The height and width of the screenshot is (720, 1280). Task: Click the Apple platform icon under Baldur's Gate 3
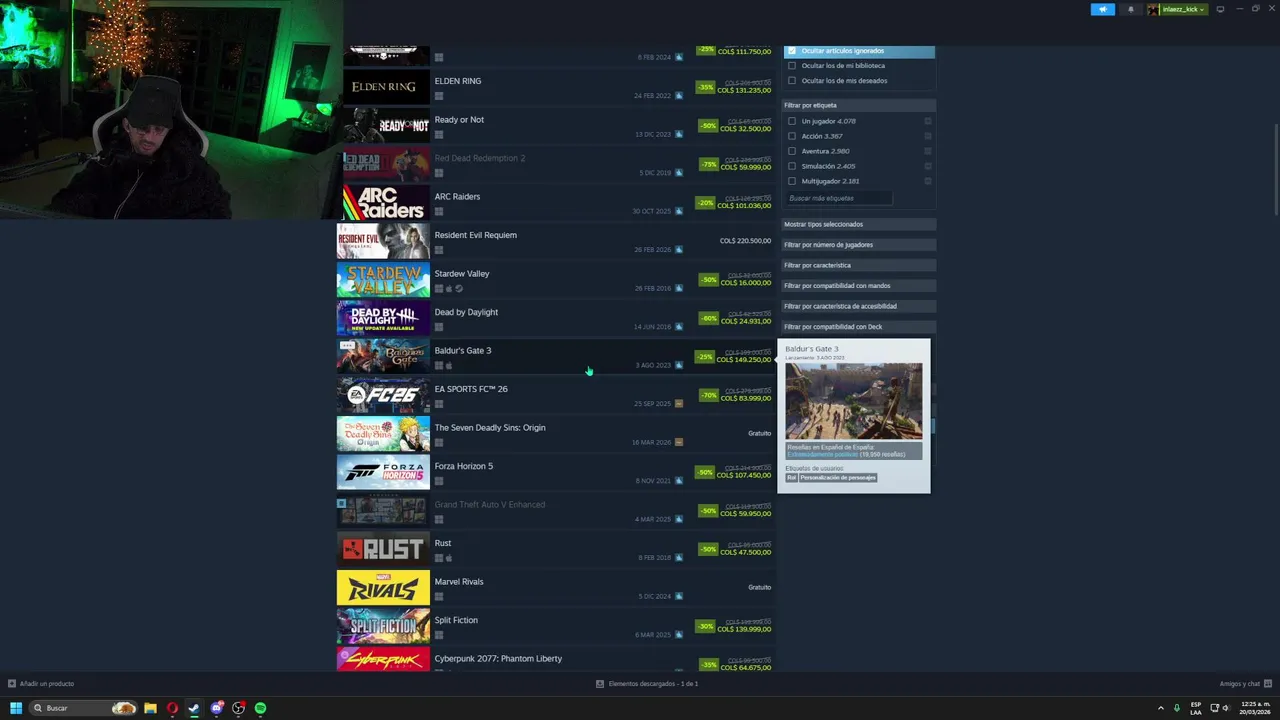449,365
